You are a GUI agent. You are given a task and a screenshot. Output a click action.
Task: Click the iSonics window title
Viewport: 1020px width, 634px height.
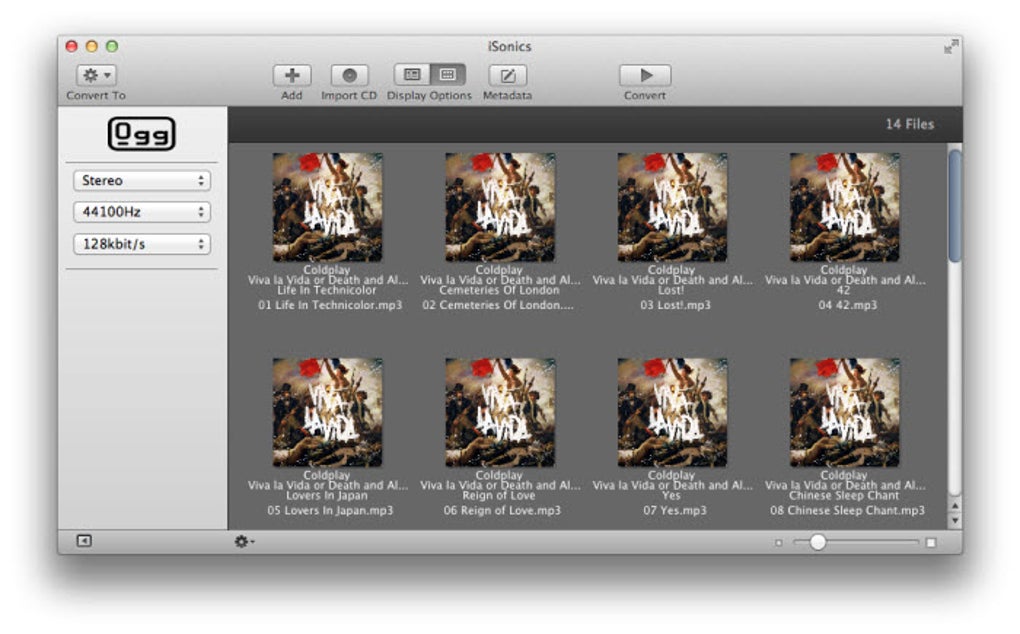[x=509, y=46]
